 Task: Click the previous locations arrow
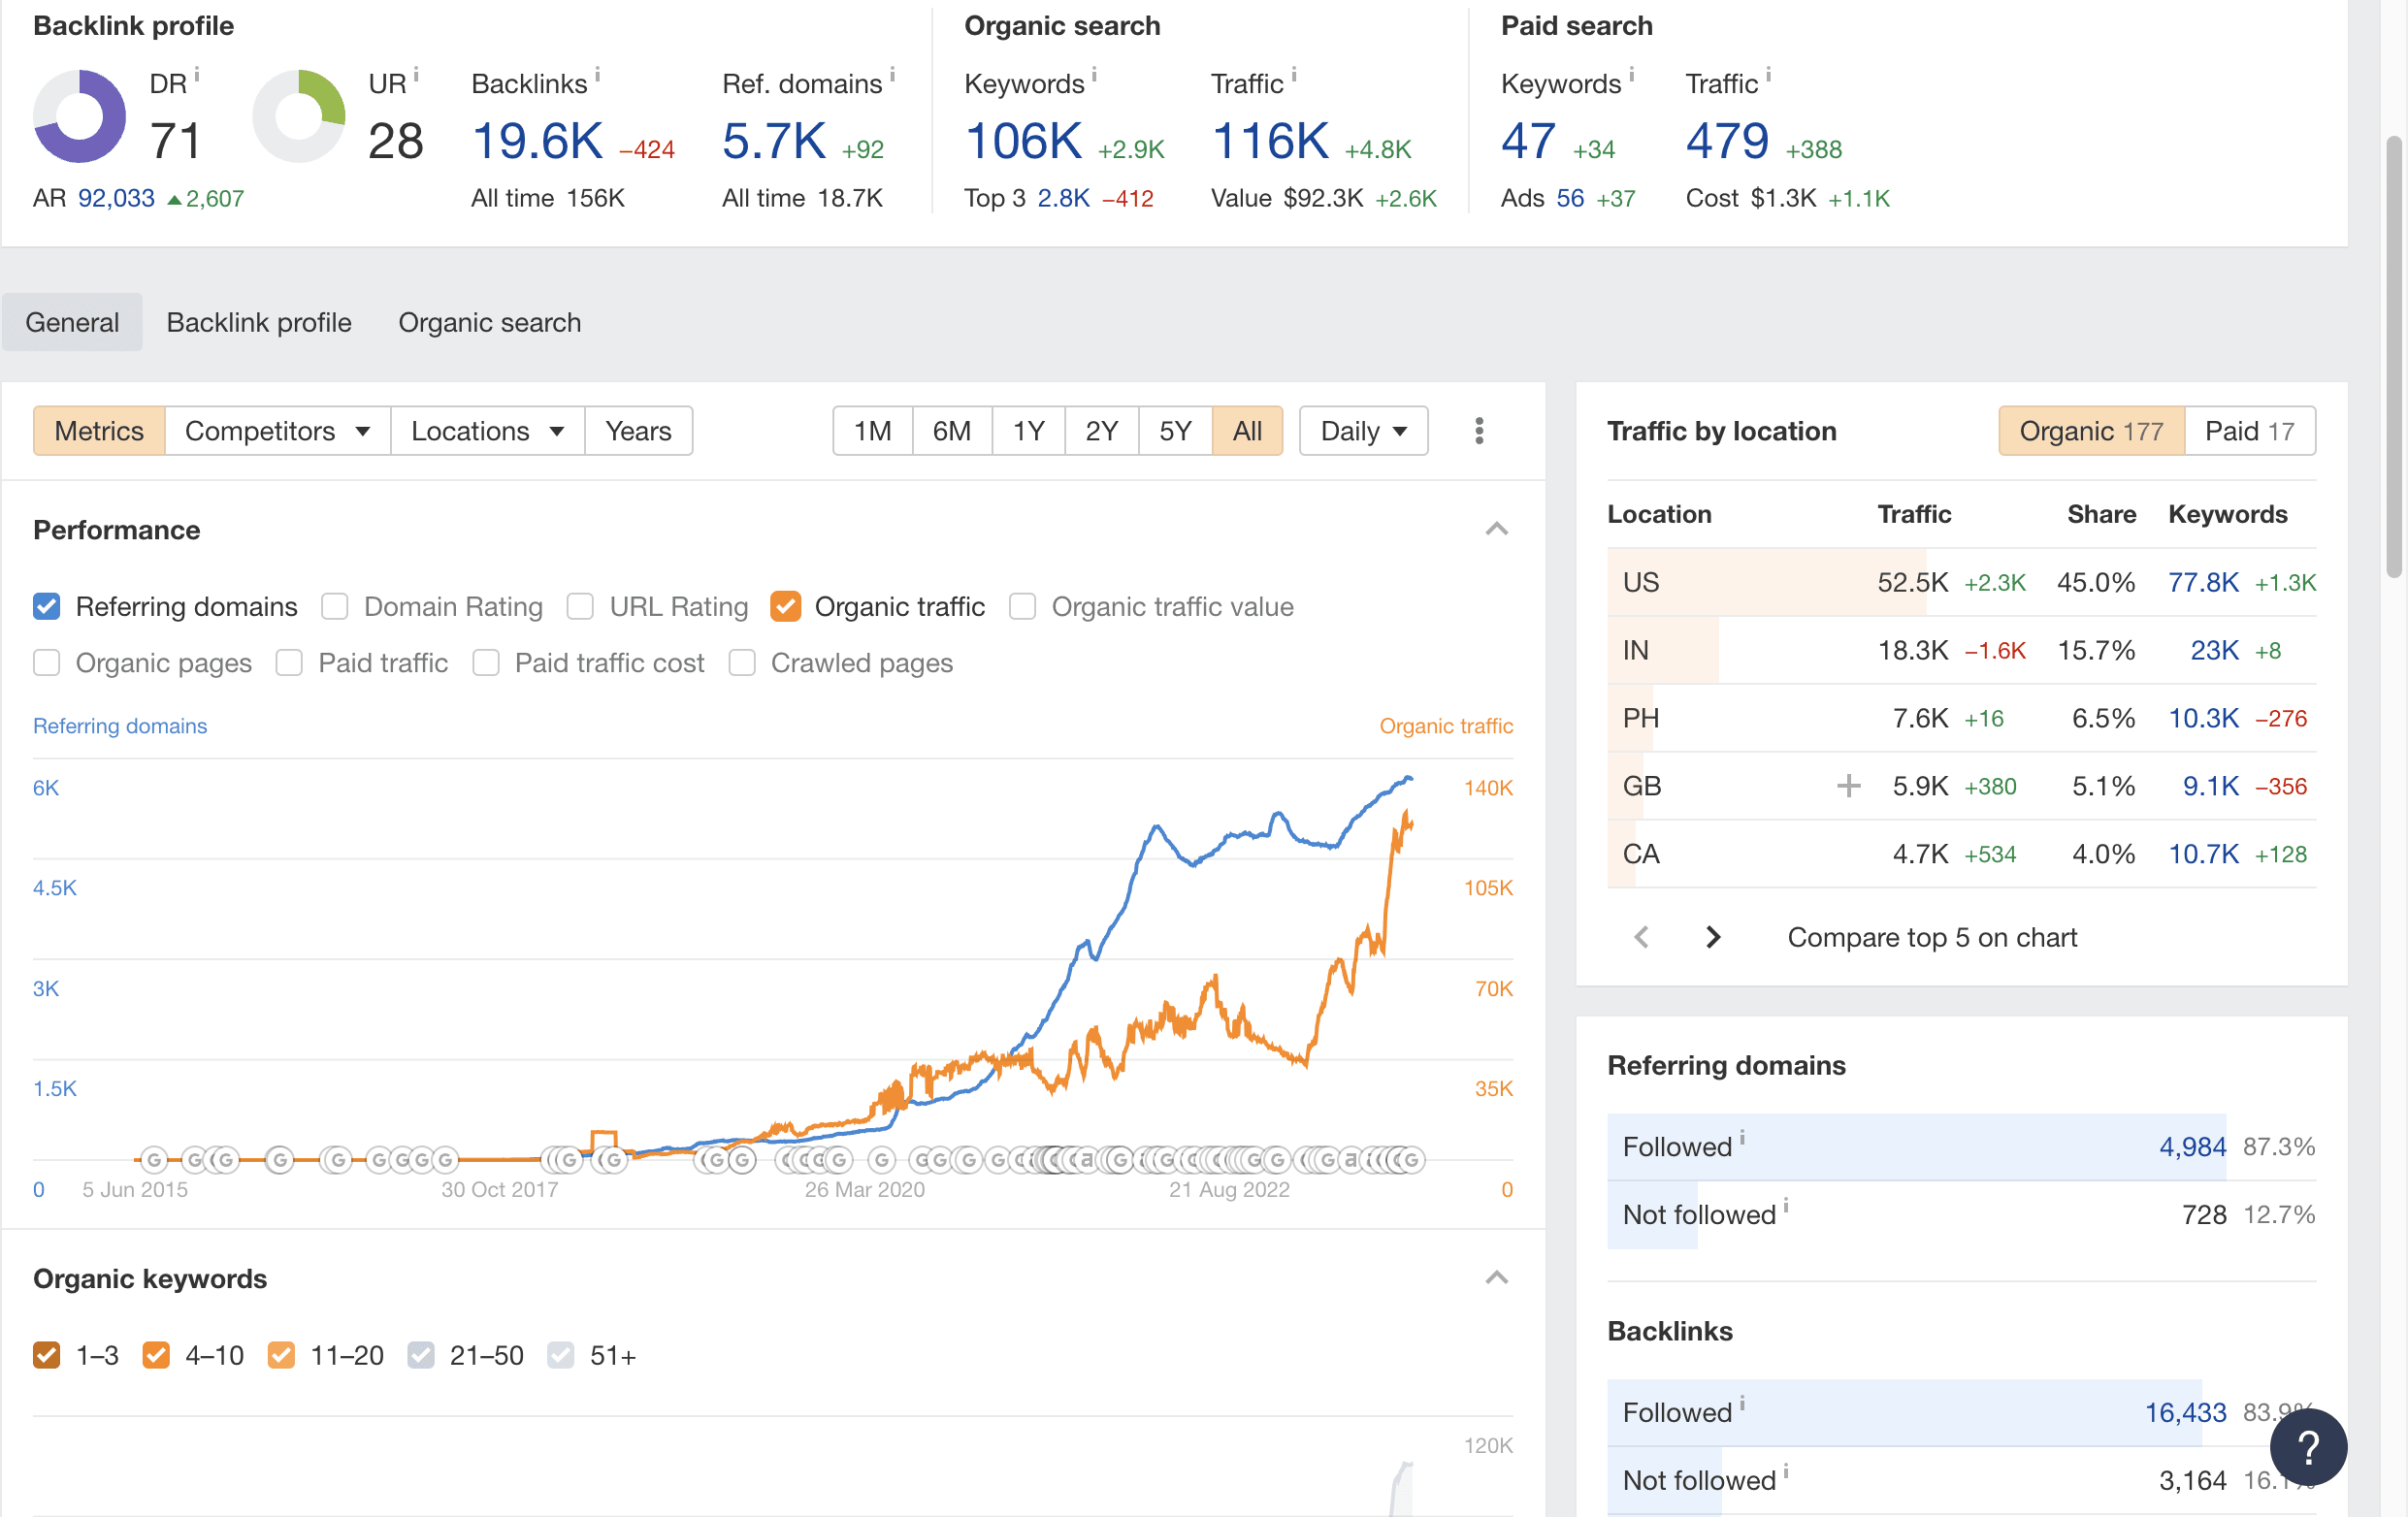pos(1641,937)
